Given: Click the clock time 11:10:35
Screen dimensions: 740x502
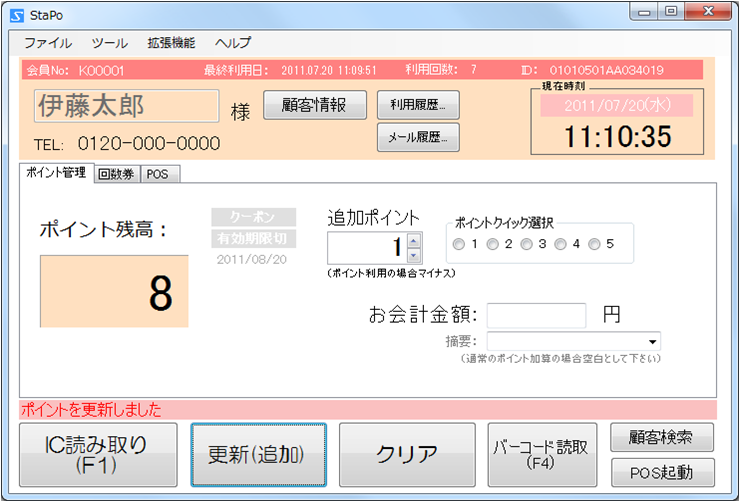Looking at the screenshot, I should click(x=618, y=136).
